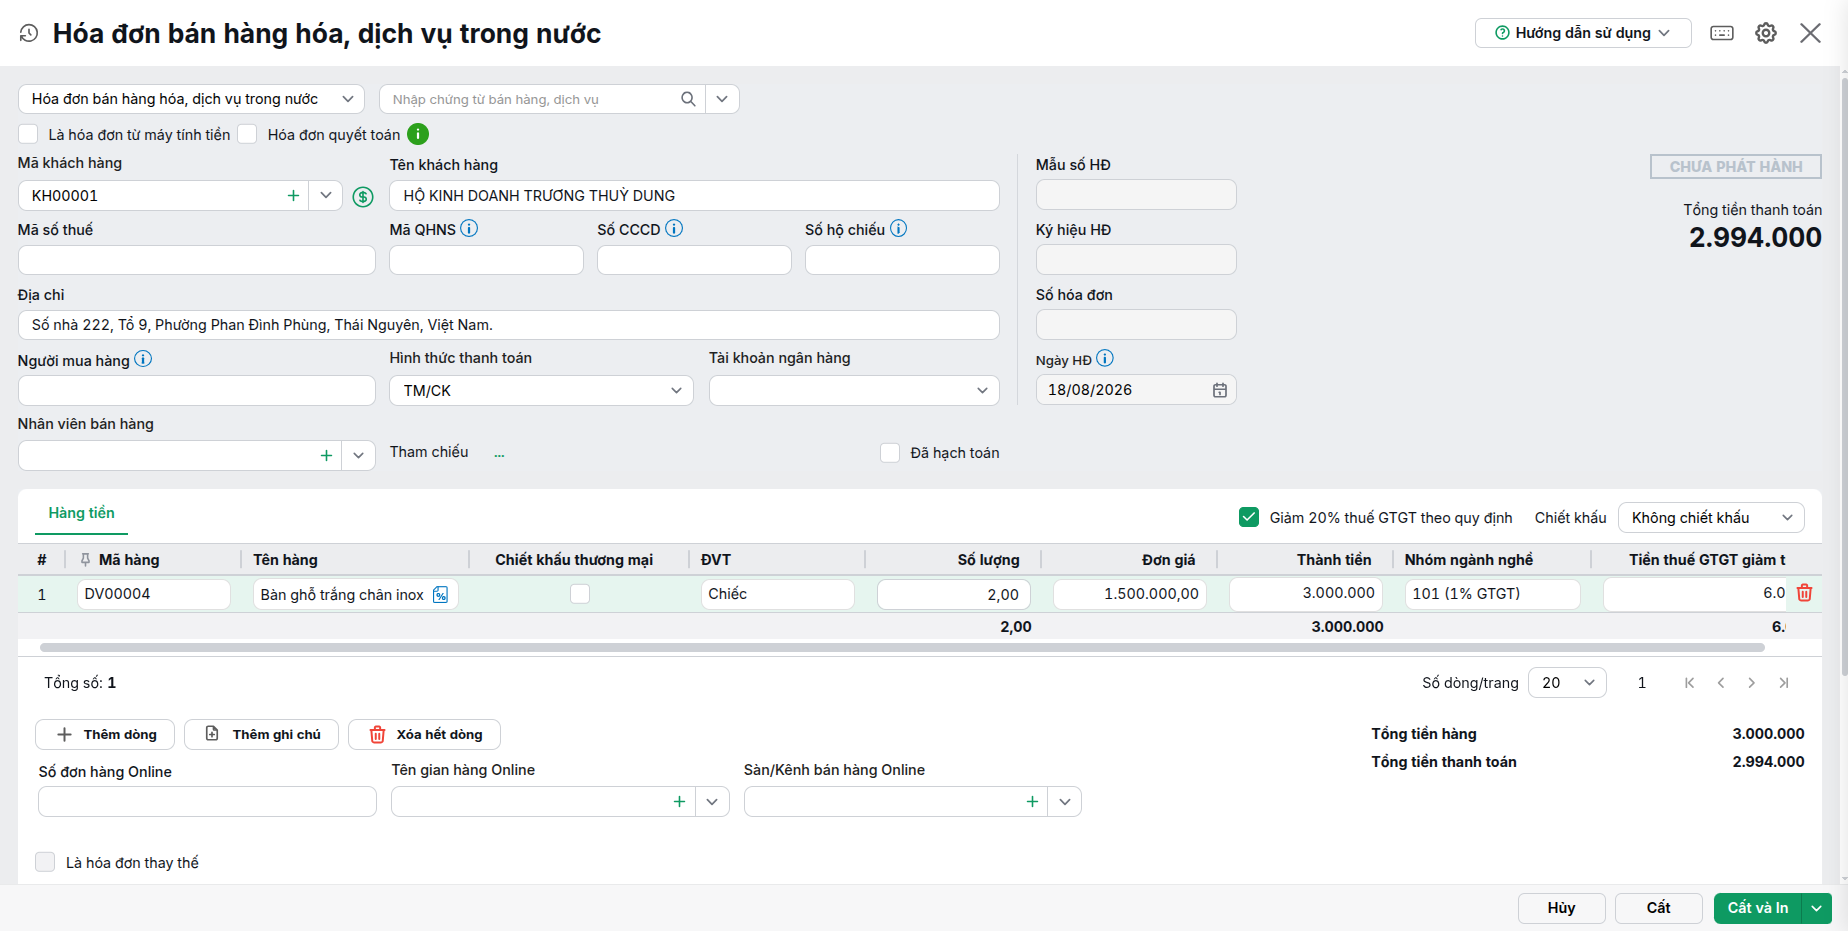The height and width of the screenshot is (931, 1848).
Task: Open Tài khoản ngân hàng dropdown
Action: point(854,391)
